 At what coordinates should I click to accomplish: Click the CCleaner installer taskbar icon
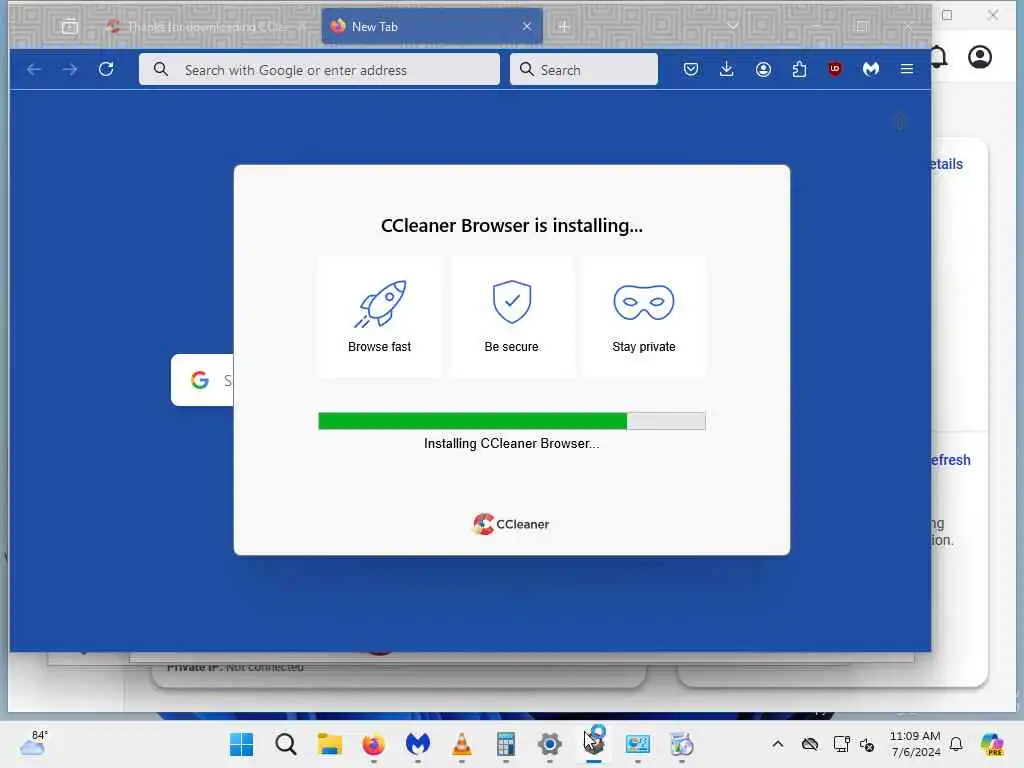pos(594,742)
